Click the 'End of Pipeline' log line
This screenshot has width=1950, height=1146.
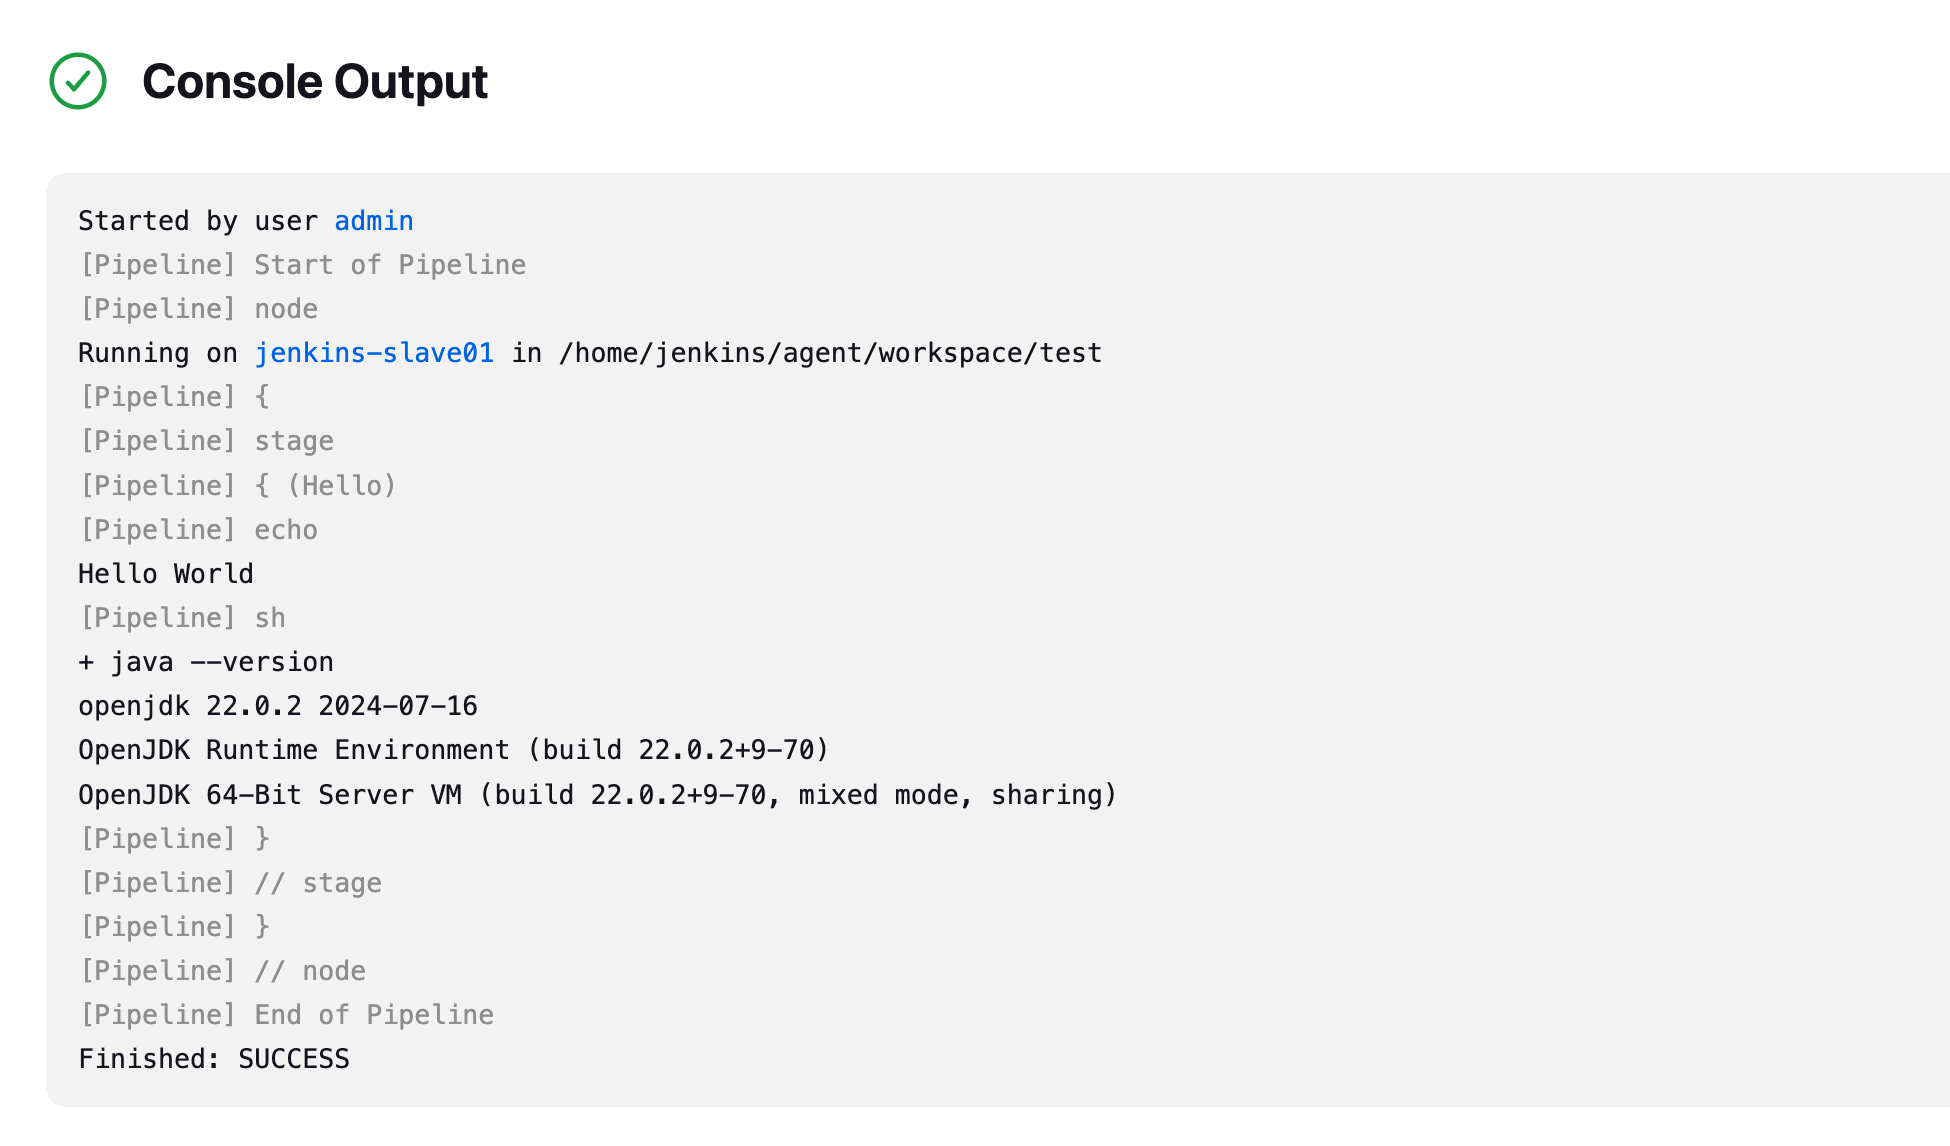(x=286, y=1015)
